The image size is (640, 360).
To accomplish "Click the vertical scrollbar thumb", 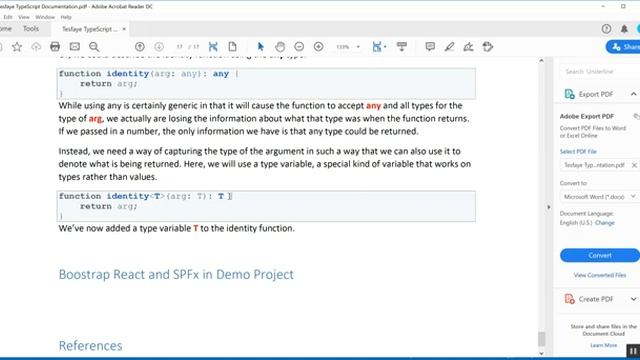I will tap(542, 339).
